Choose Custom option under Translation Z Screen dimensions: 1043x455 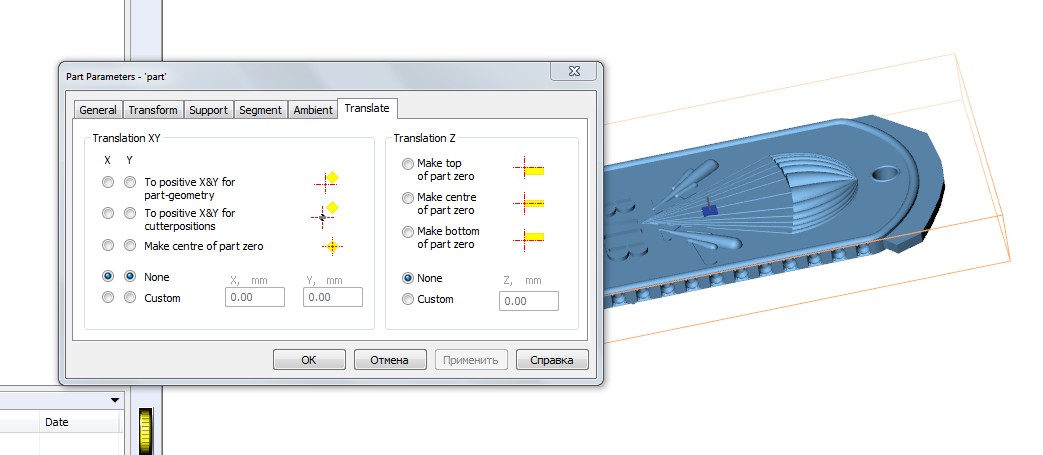(x=407, y=299)
